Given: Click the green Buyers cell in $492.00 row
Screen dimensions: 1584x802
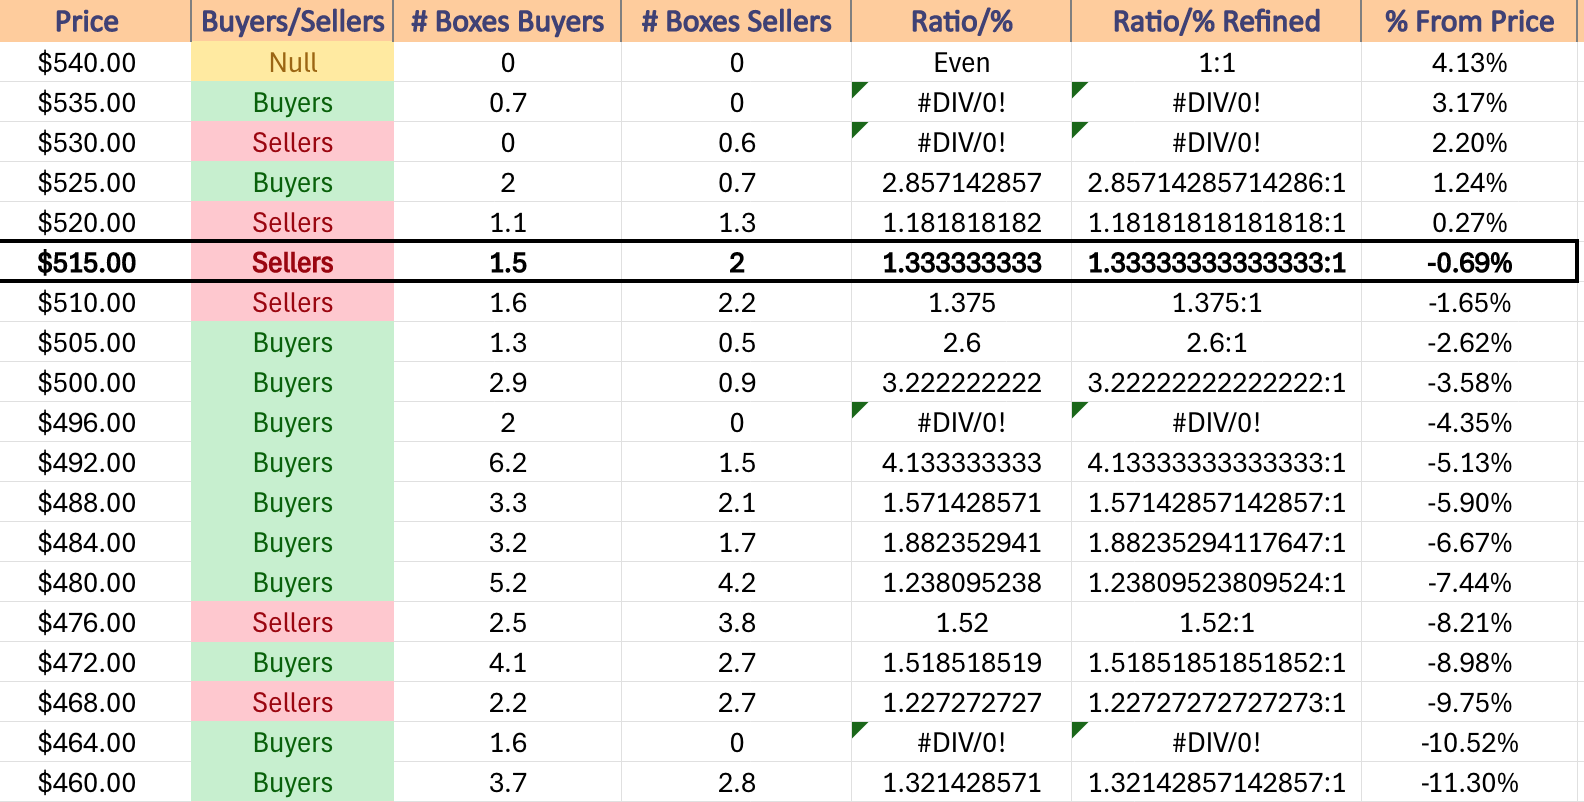Looking at the screenshot, I should click(292, 462).
